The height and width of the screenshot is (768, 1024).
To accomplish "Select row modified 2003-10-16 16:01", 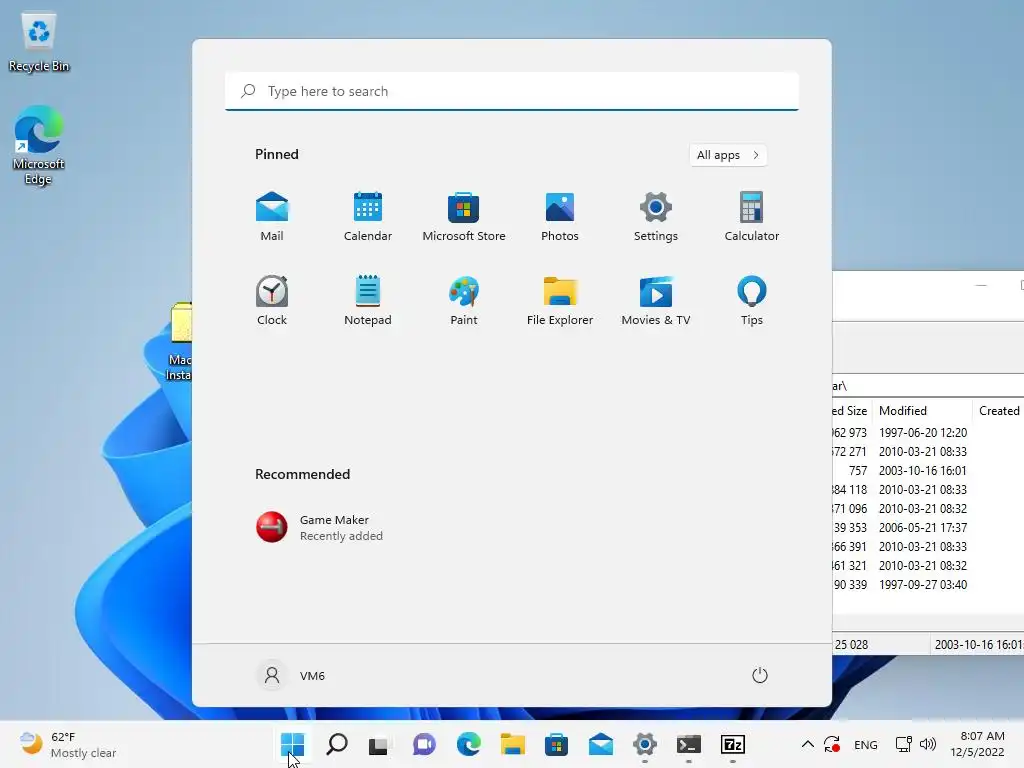I will click(928, 471).
